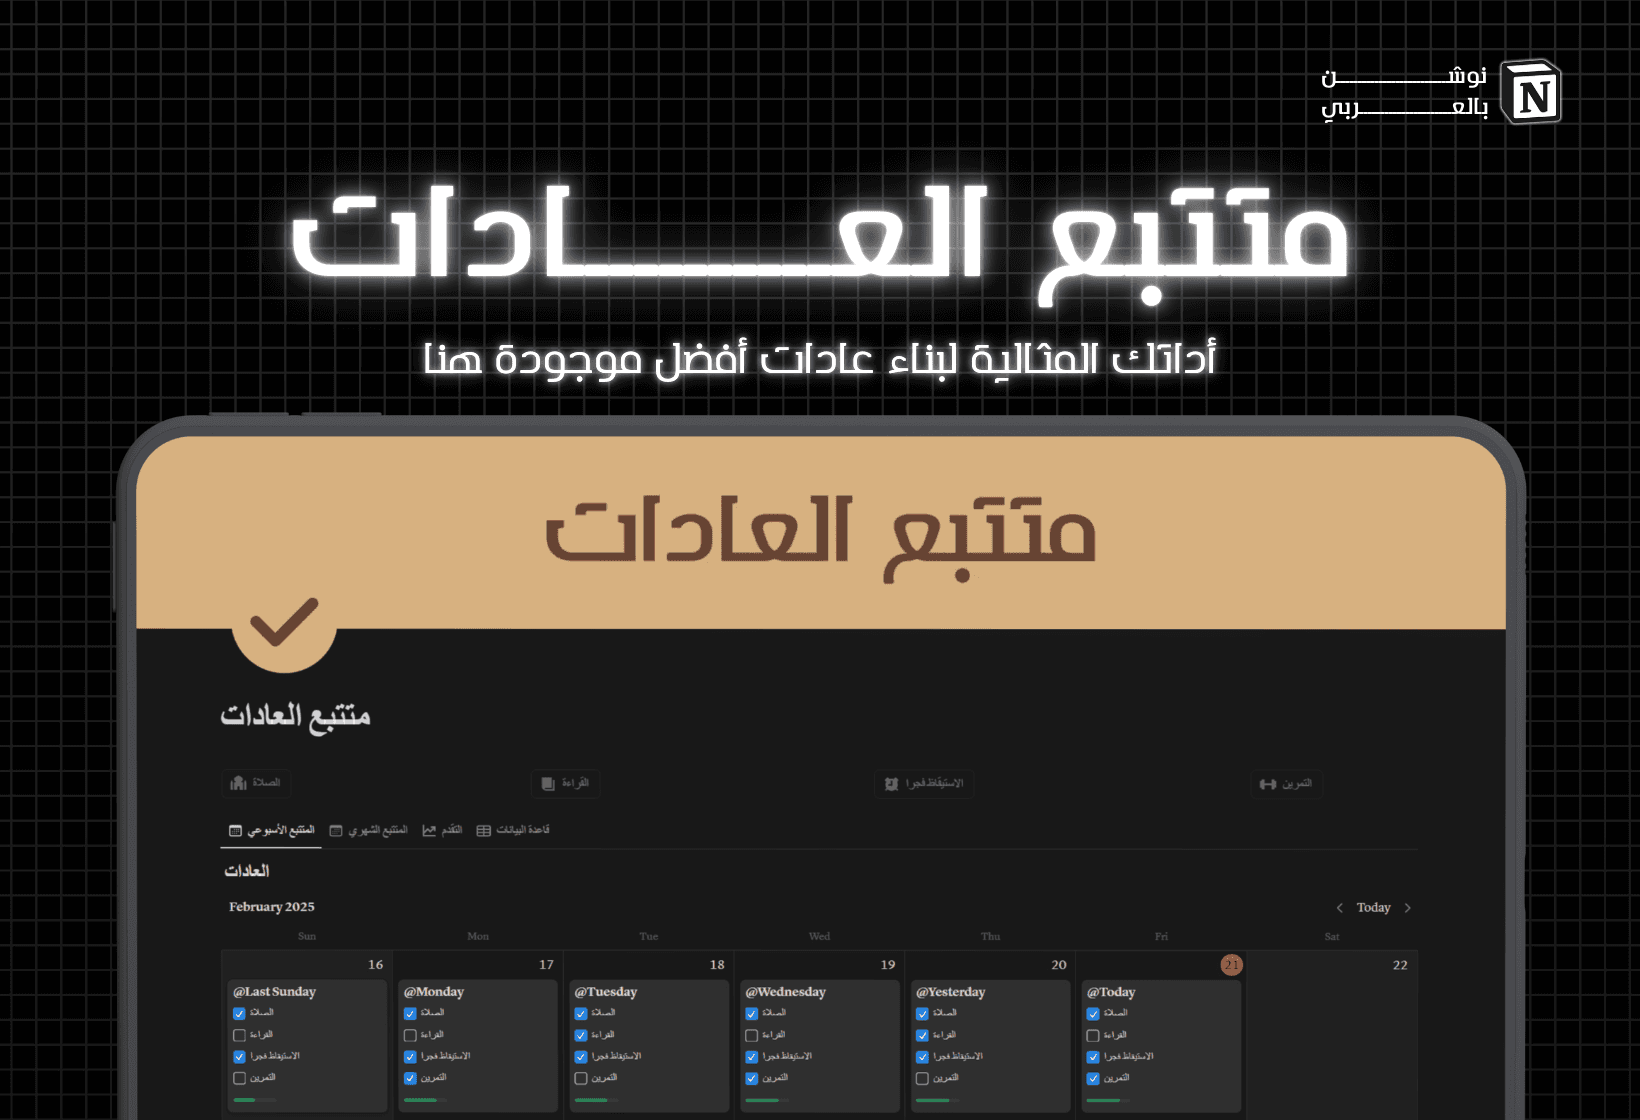Switch to التقدم tab
Image resolution: width=1640 pixels, height=1120 pixels.
click(x=442, y=830)
